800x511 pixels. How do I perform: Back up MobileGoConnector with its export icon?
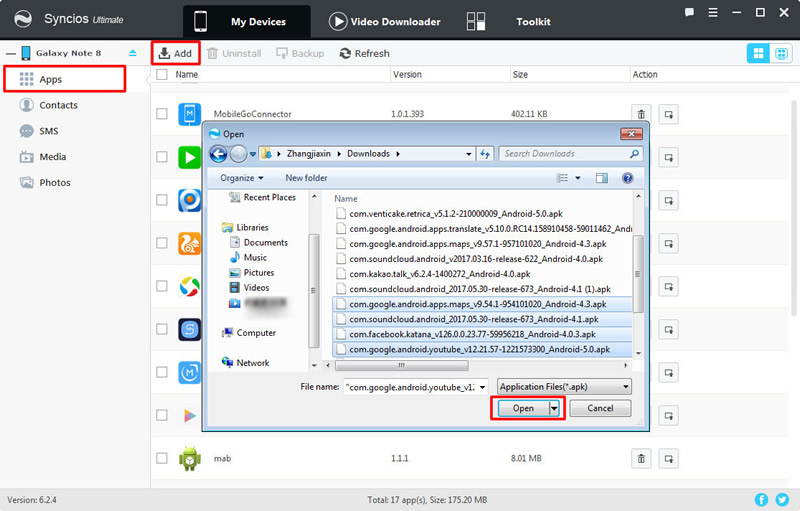coord(668,114)
